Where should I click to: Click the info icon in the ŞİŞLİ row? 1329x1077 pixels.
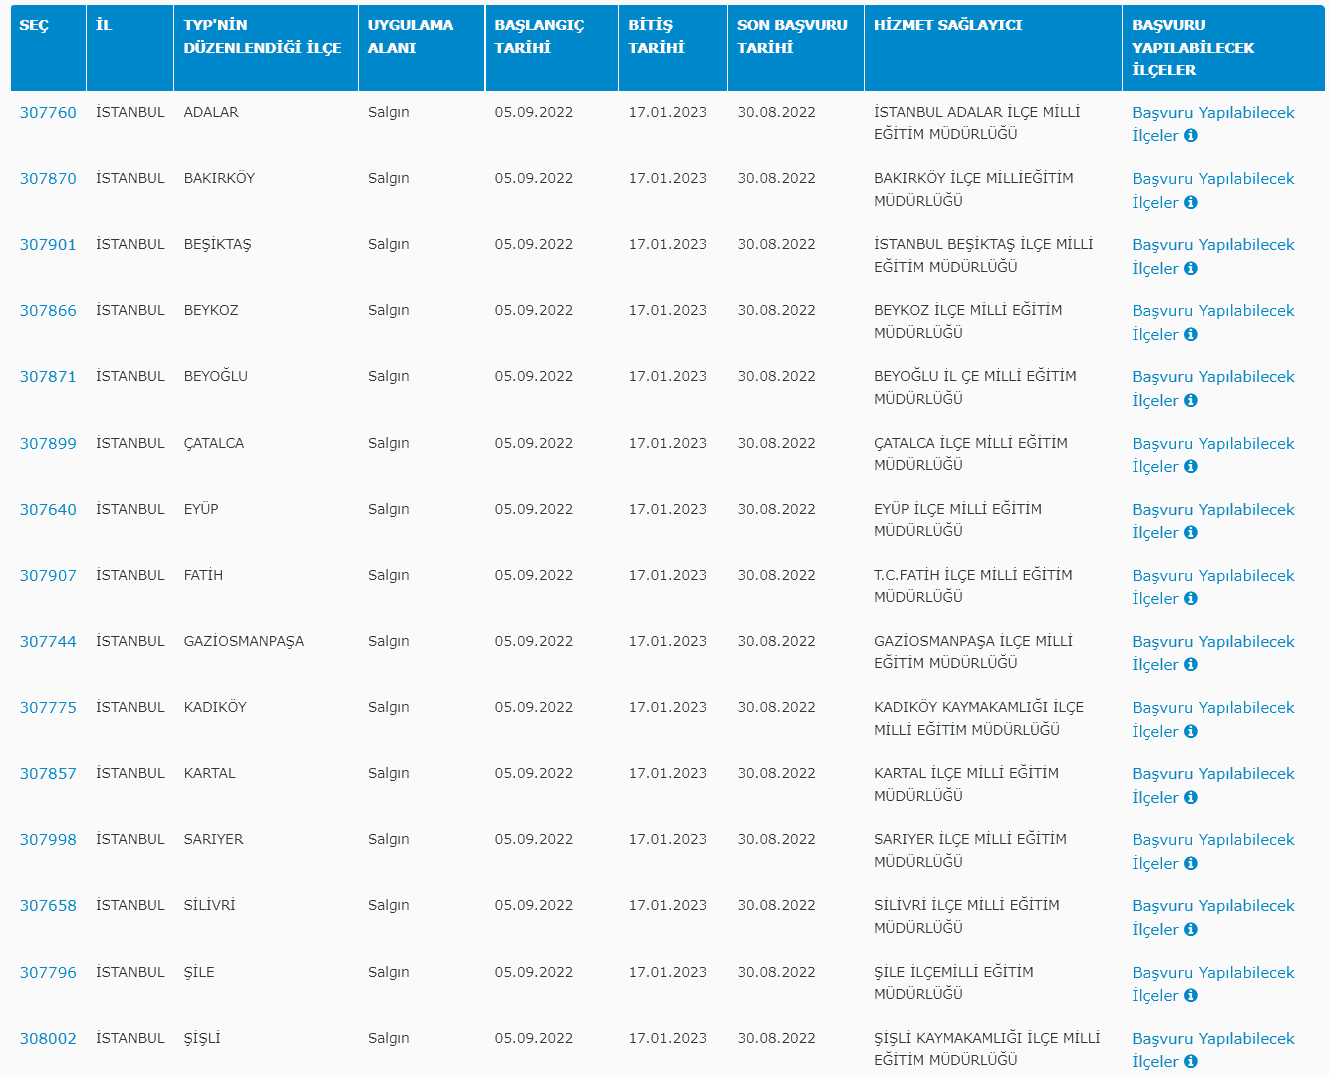point(1190,1061)
